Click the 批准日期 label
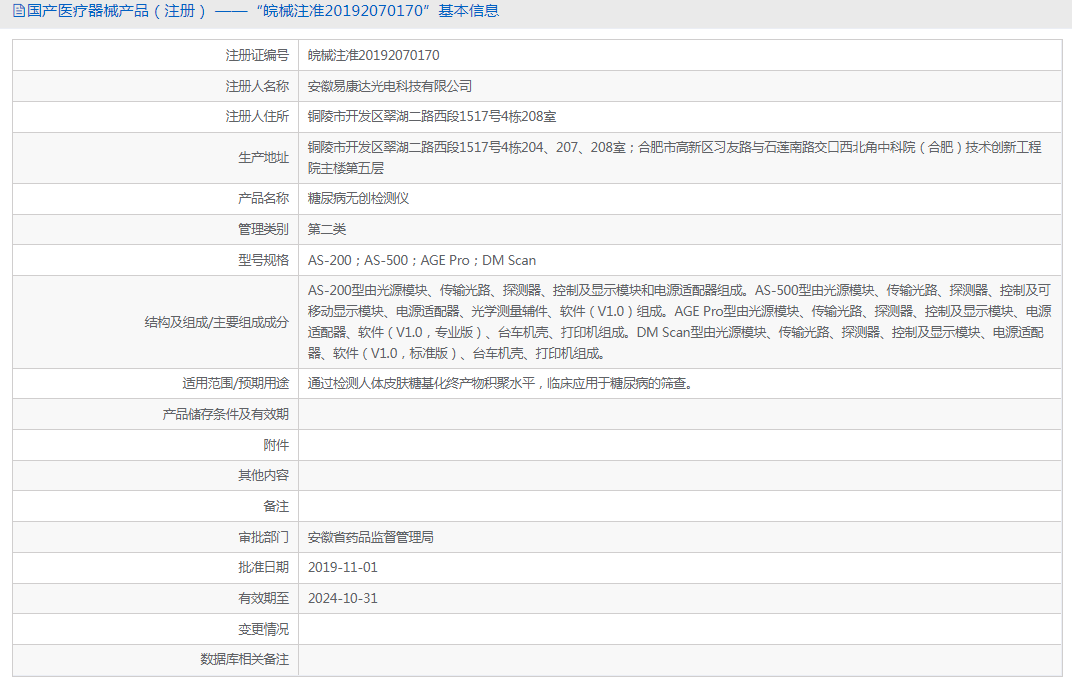The image size is (1072, 679). coord(263,568)
